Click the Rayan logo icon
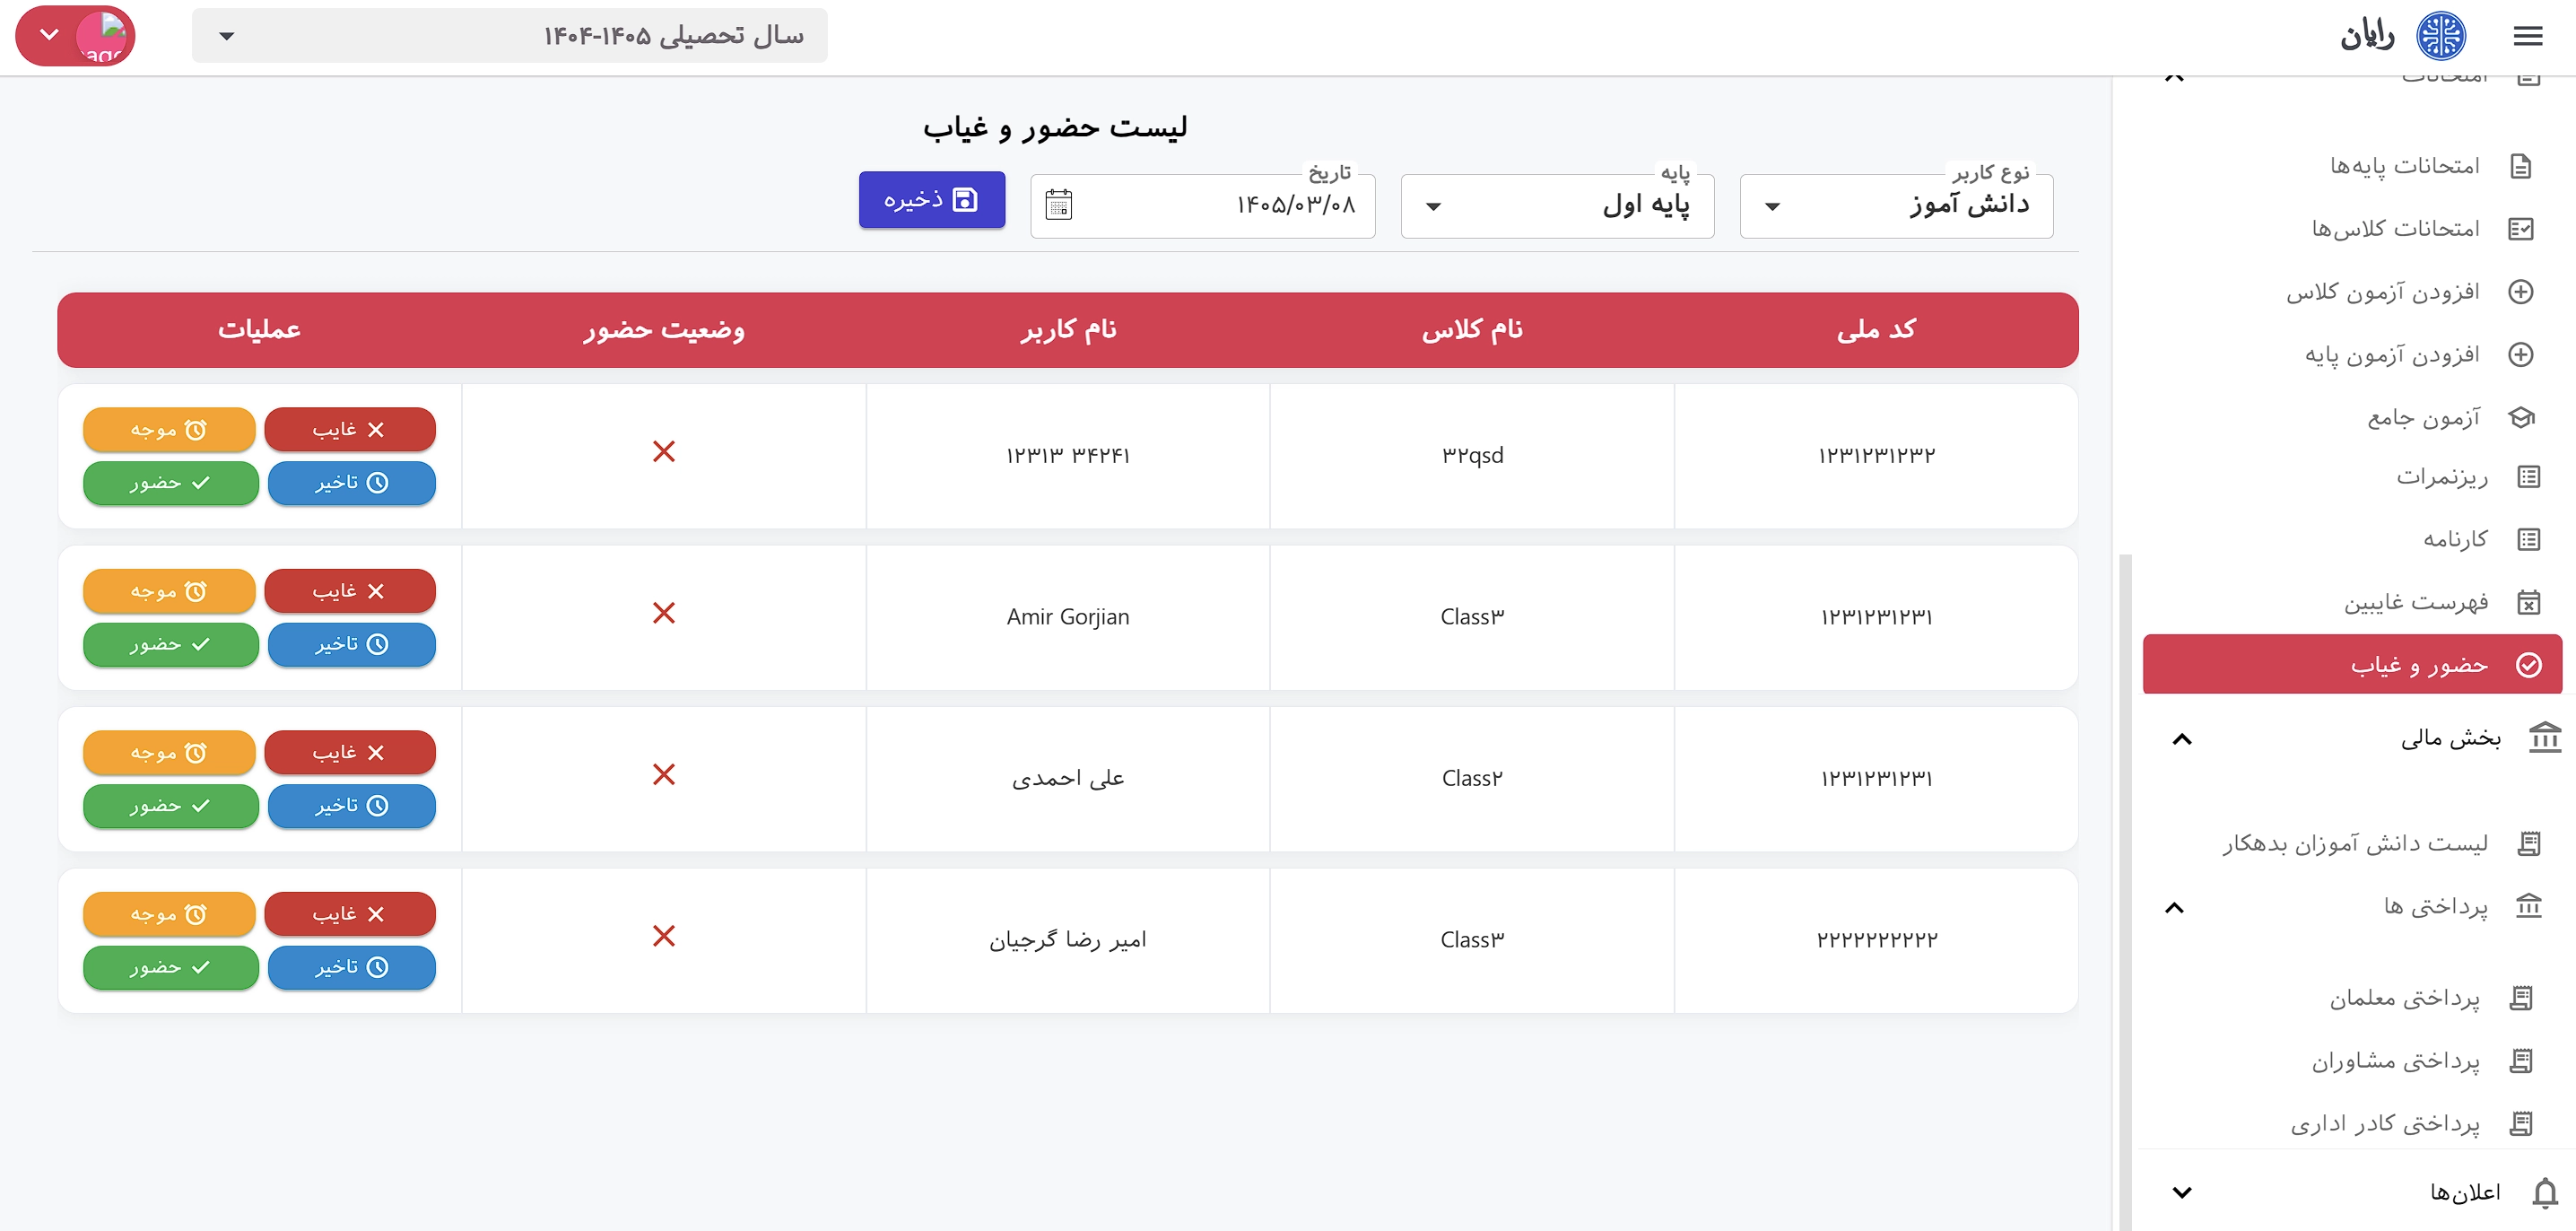Viewport: 2576px width, 1231px height. [x=2441, y=36]
